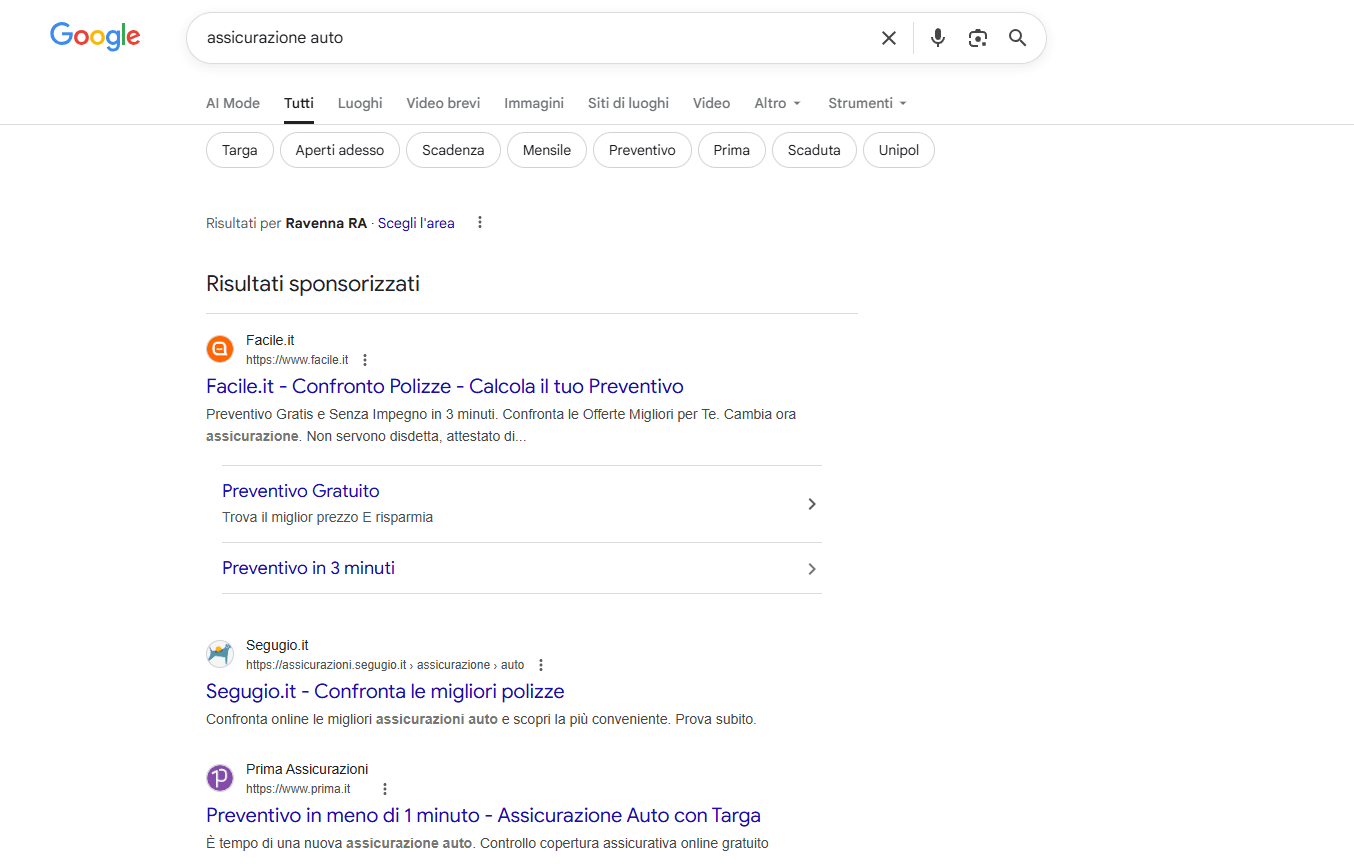
Task: Open the Preventivo Gratuito sitelink
Action: click(x=301, y=491)
